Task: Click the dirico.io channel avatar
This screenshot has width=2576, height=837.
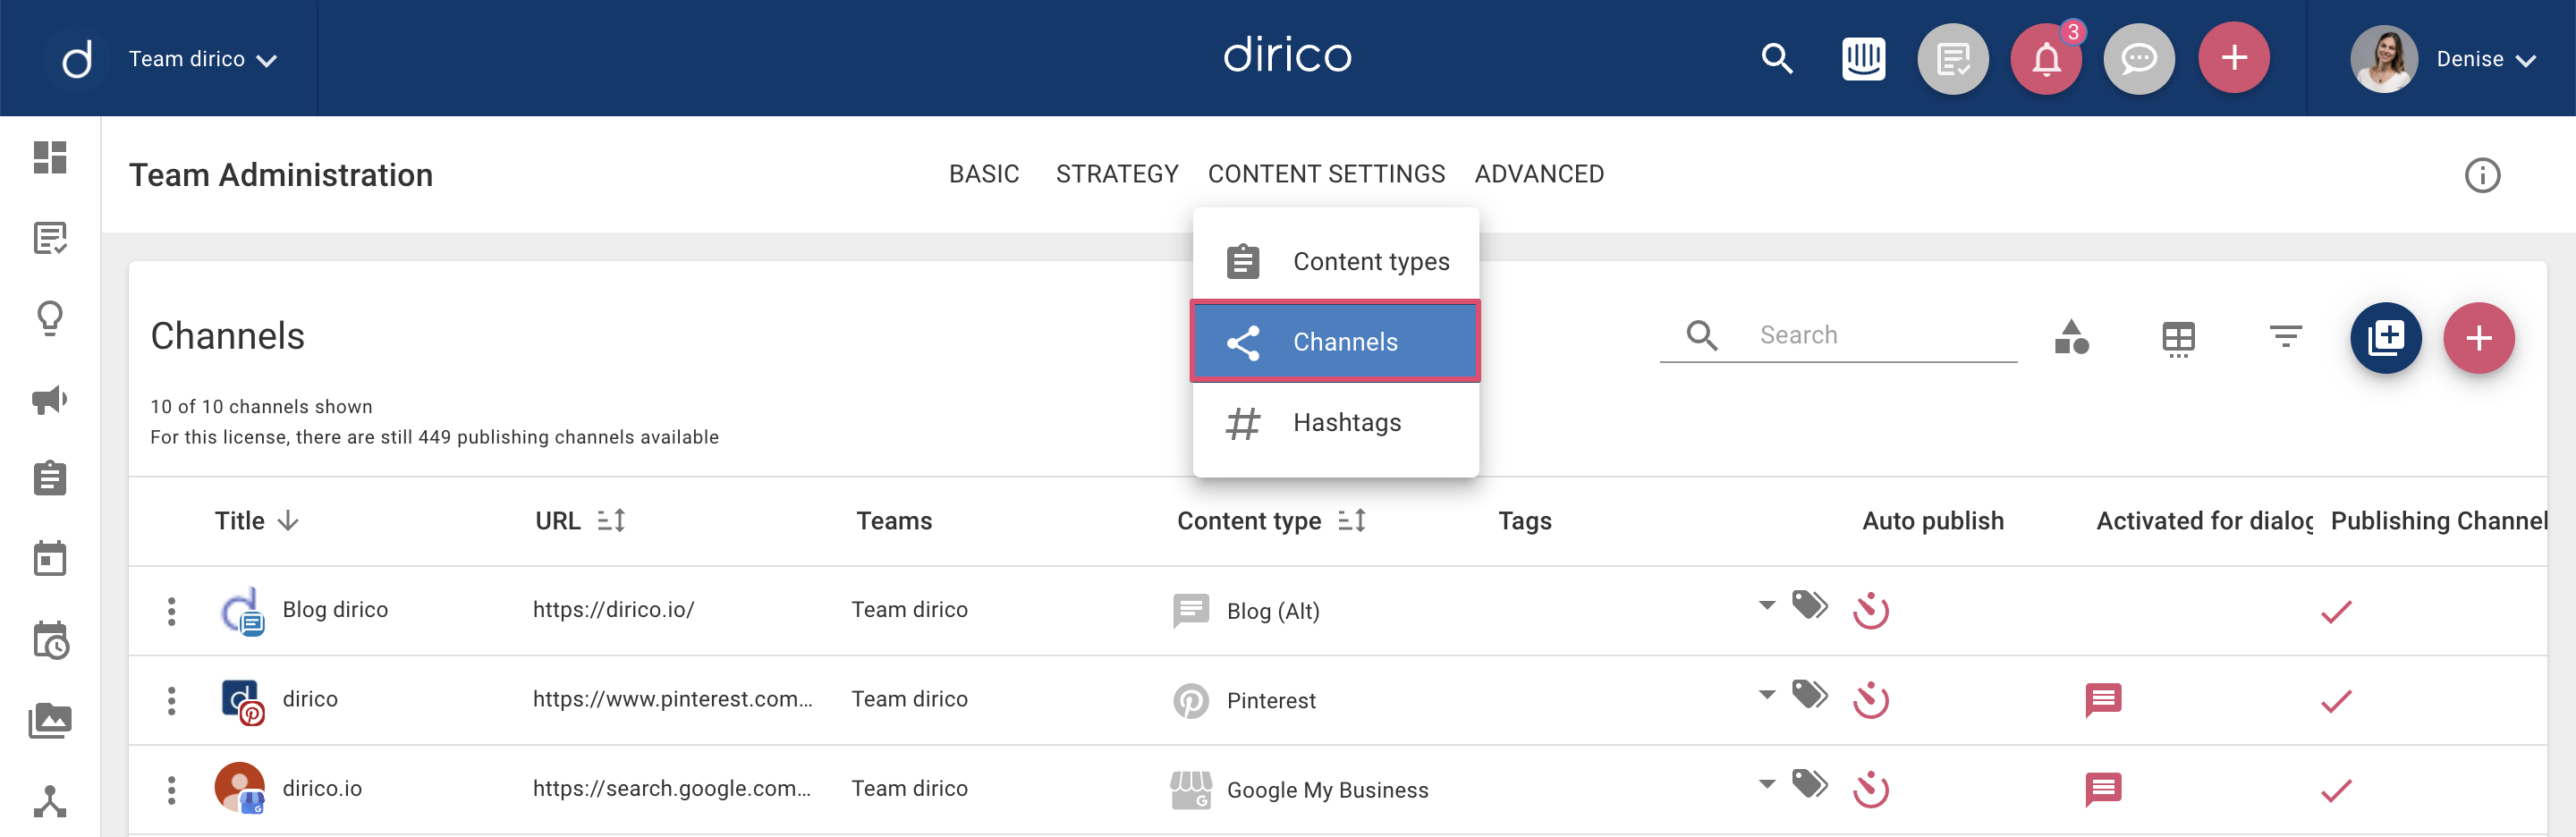Action: coord(240,789)
